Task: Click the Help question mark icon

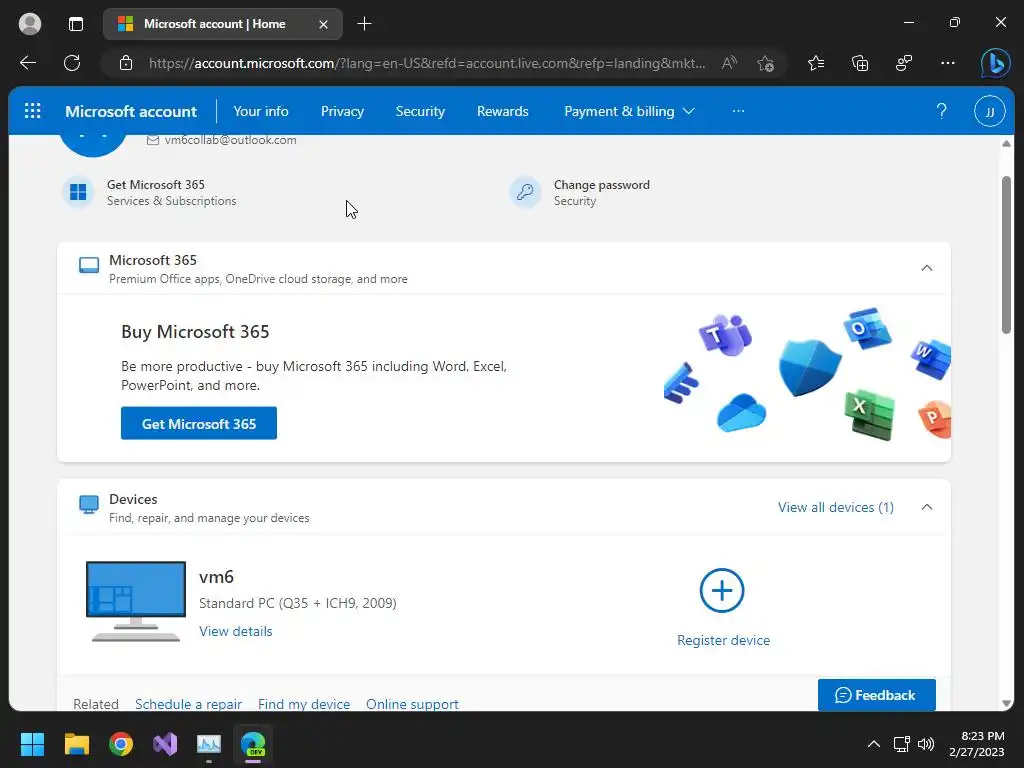Action: (x=941, y=111)
